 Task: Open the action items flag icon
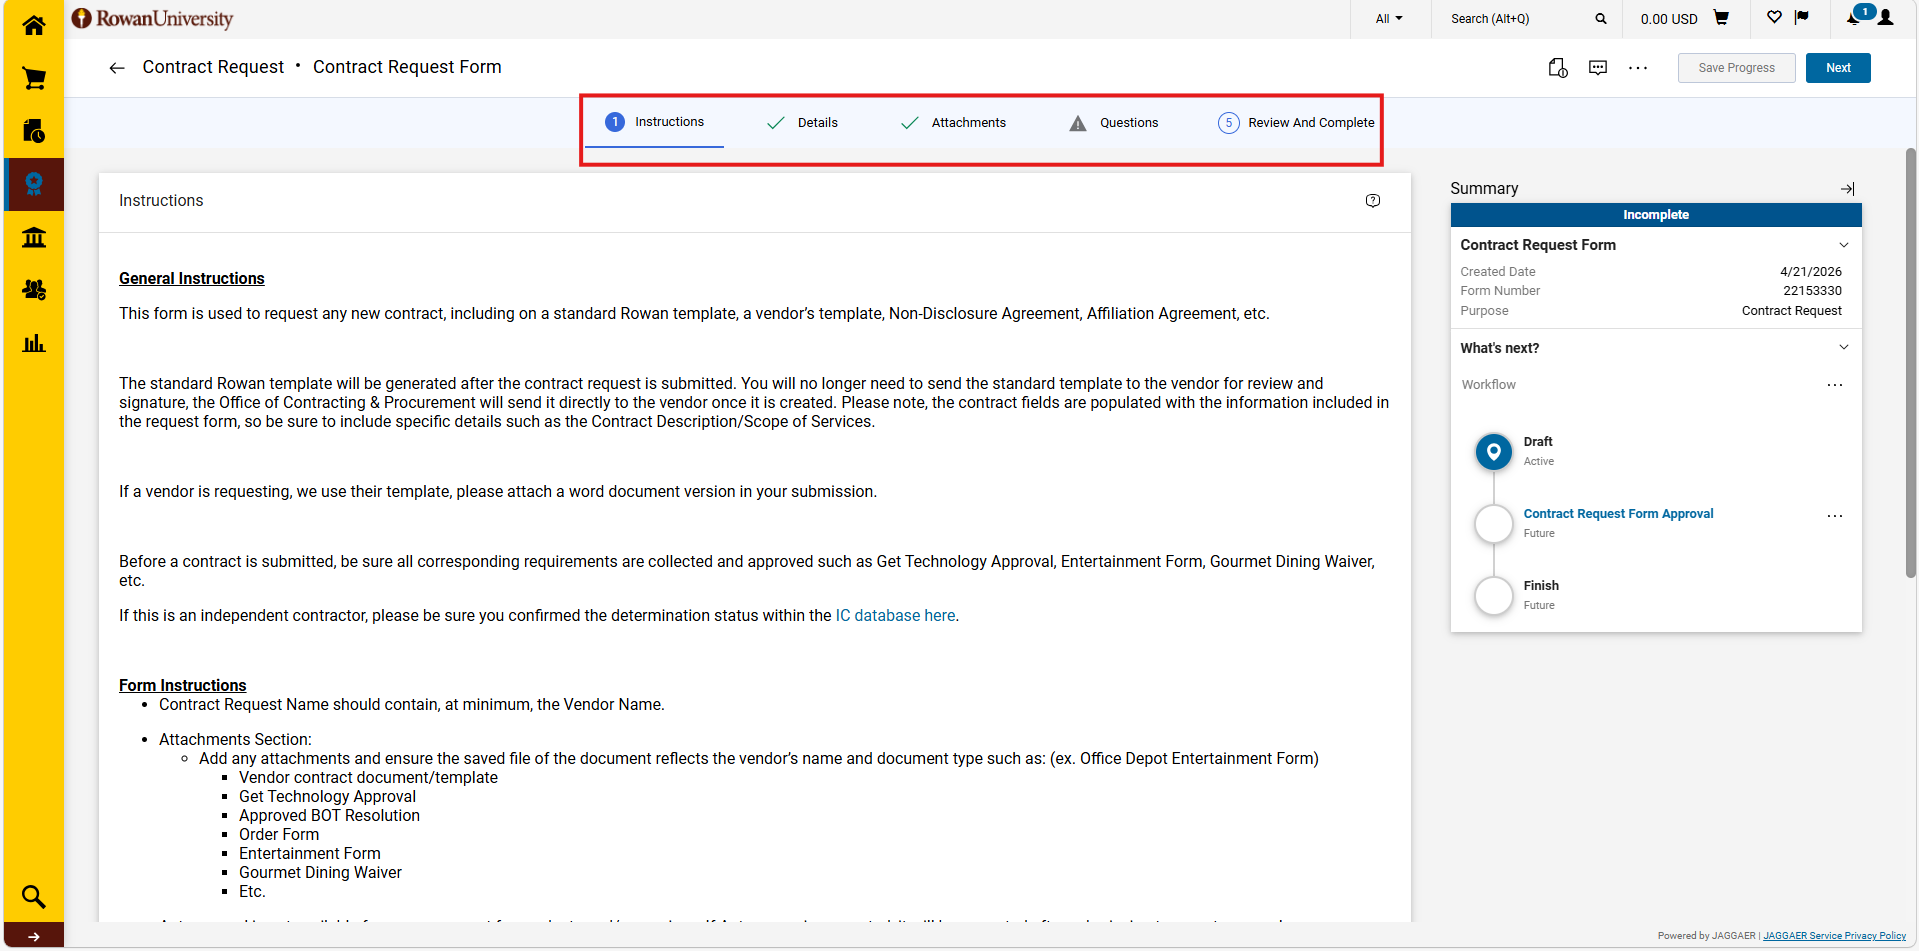[x=1802, y=17]
